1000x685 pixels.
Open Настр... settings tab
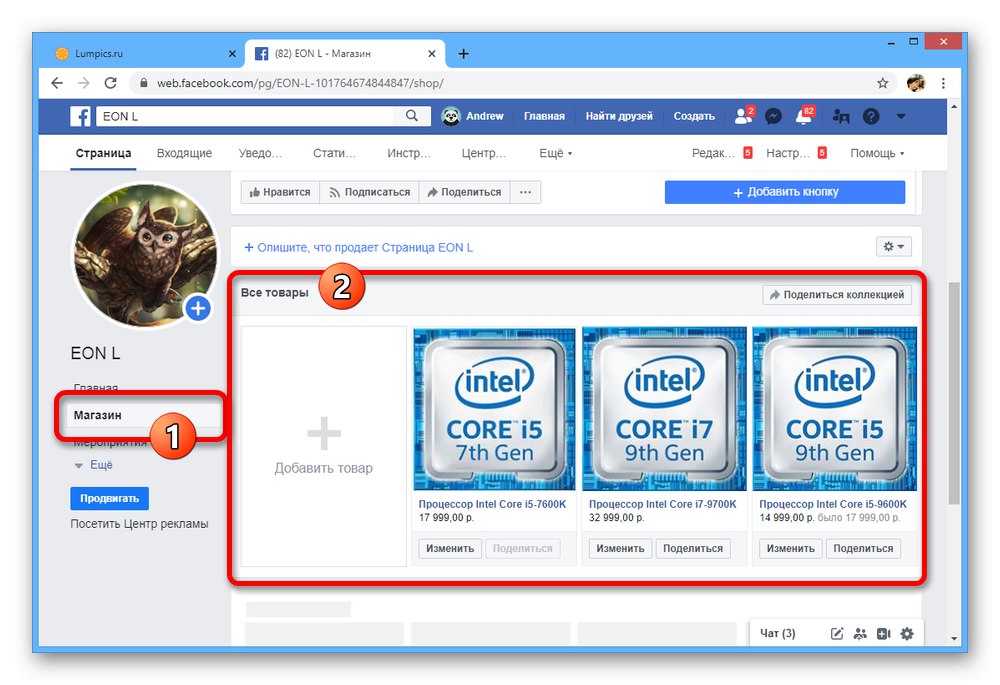[797, 153]
